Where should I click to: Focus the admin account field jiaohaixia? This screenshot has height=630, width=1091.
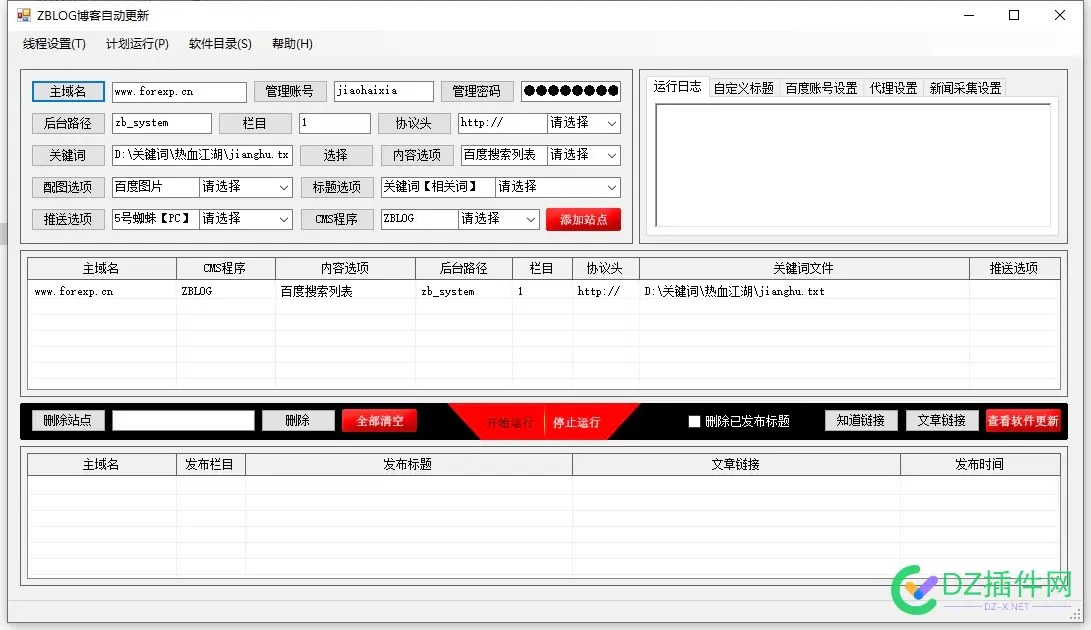click(x=383, y=91)
